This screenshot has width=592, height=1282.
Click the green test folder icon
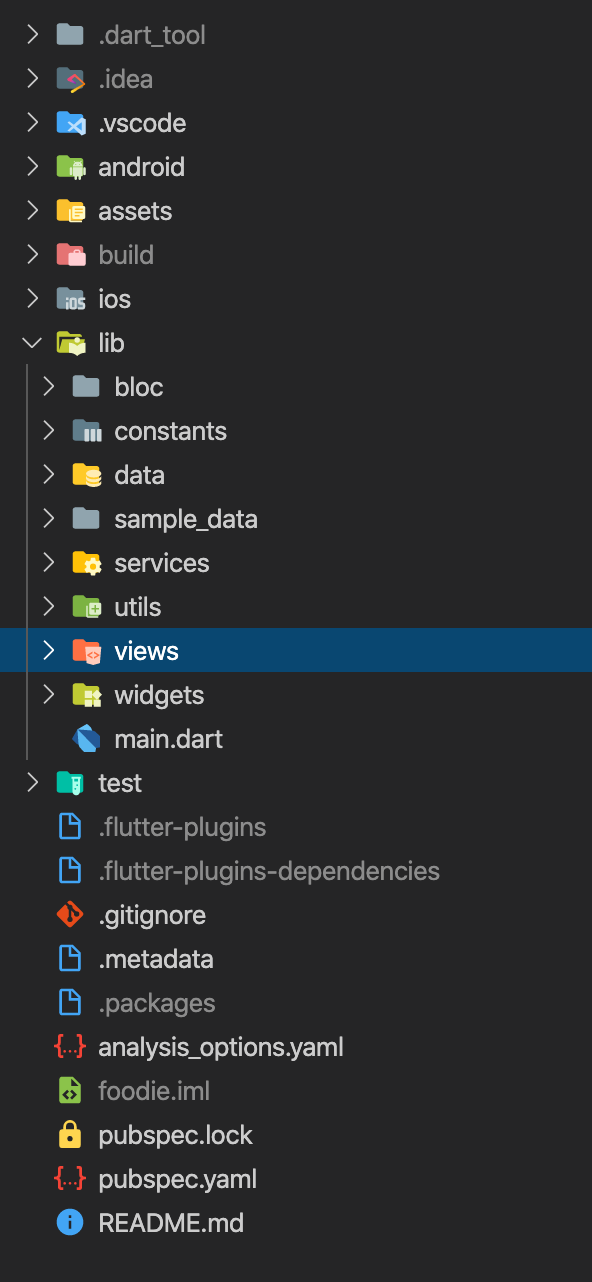70,783
